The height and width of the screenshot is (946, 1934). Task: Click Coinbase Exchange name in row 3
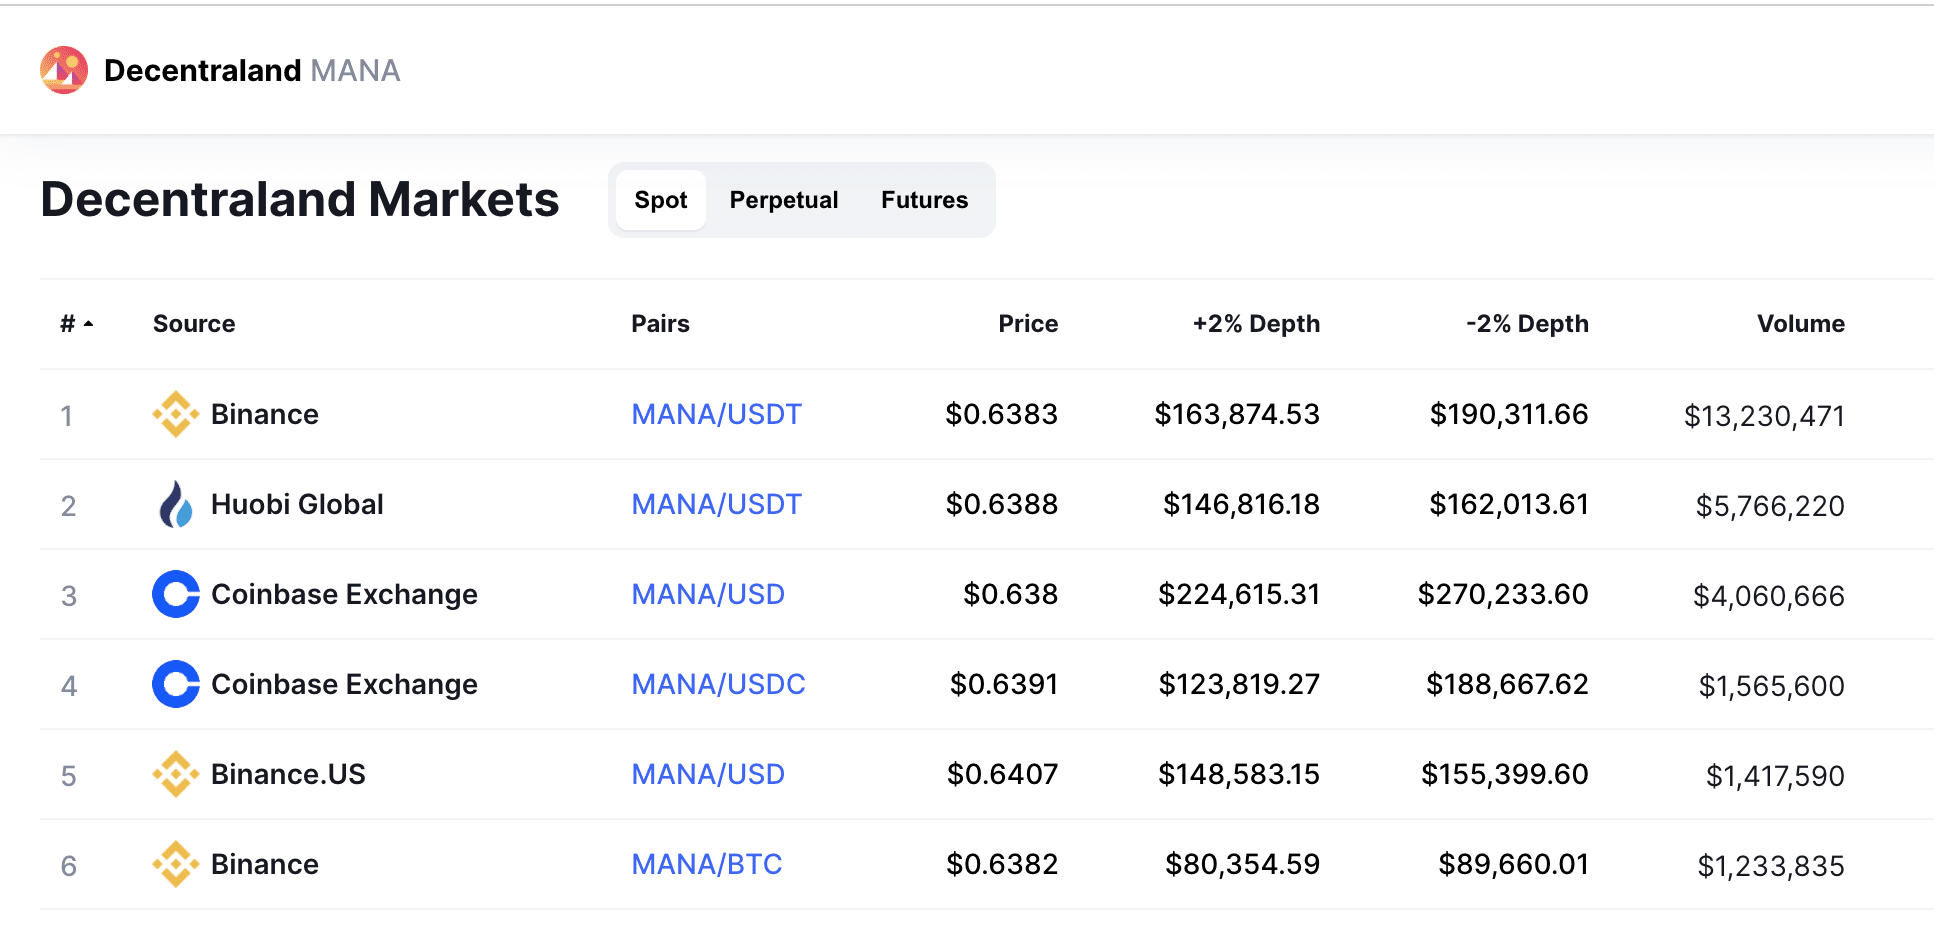[344, 594]
